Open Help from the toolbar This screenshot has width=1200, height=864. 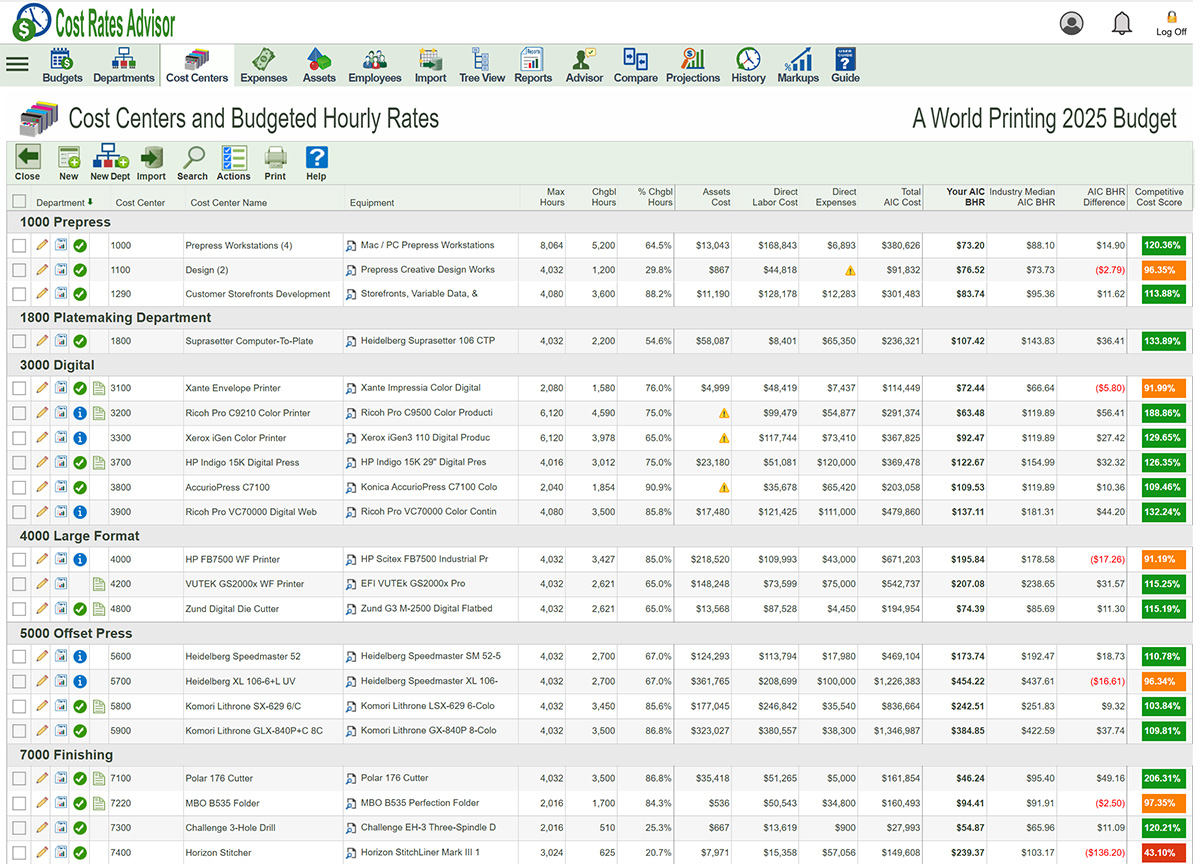pyautogui.click(x=316, y=163)
